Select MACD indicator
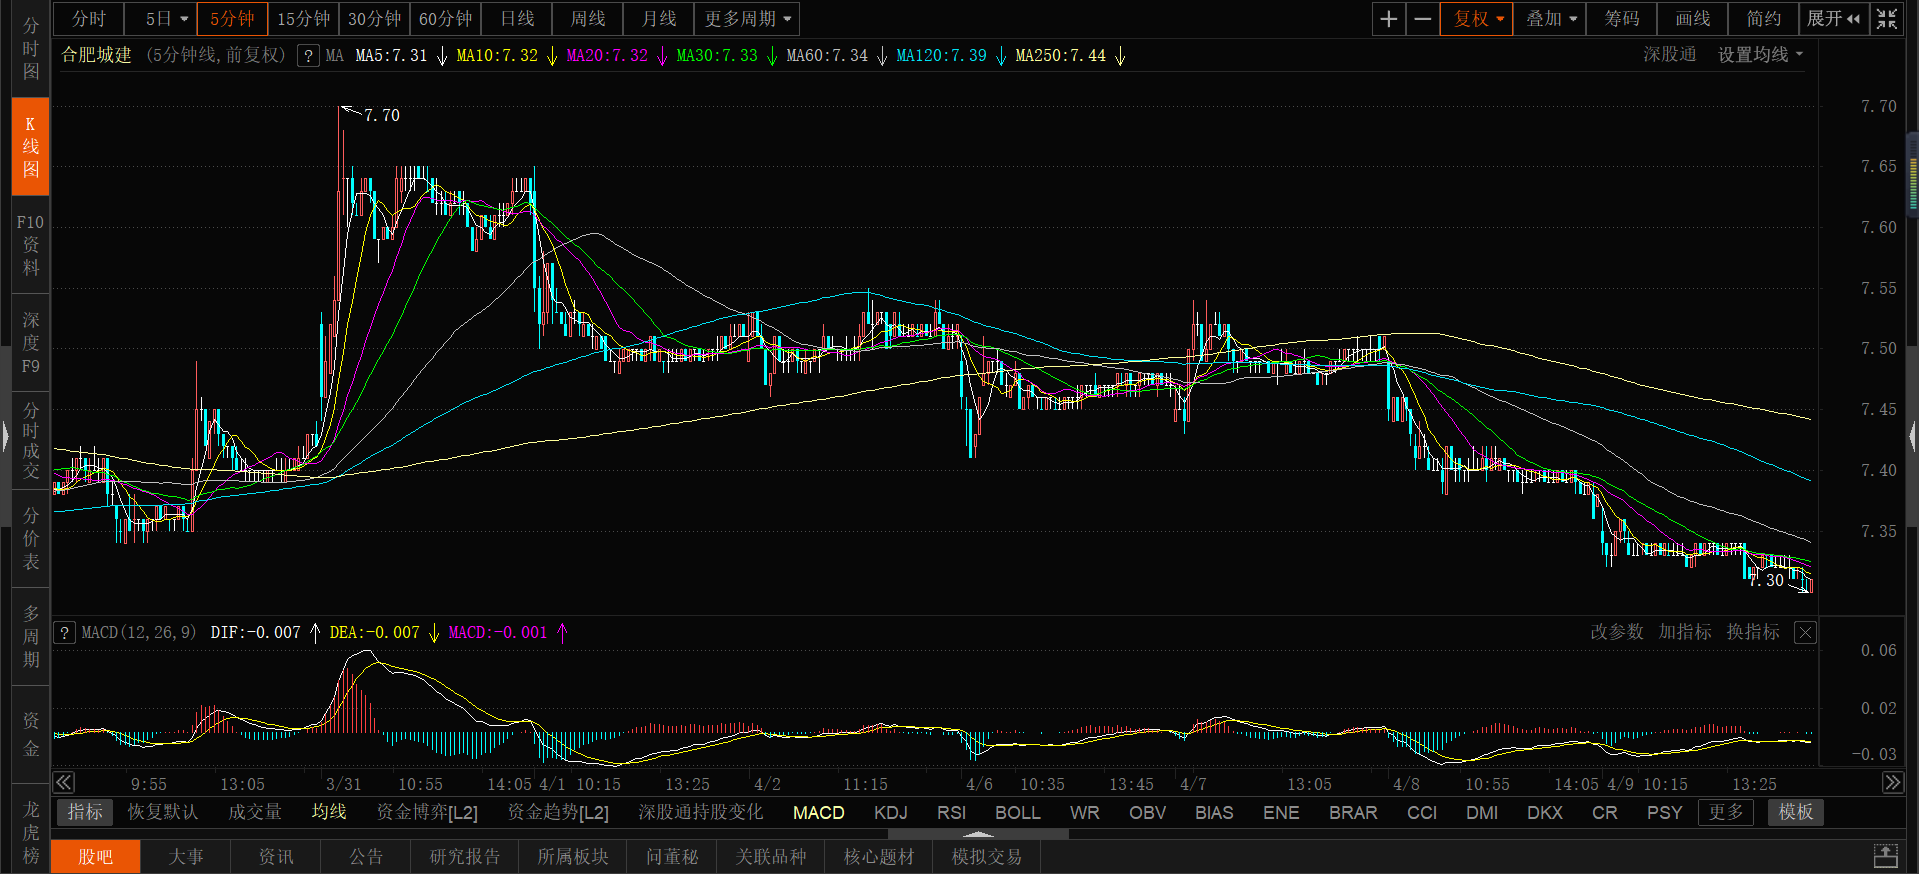The width and height of the screenshot is (1919, 874). 819,813
